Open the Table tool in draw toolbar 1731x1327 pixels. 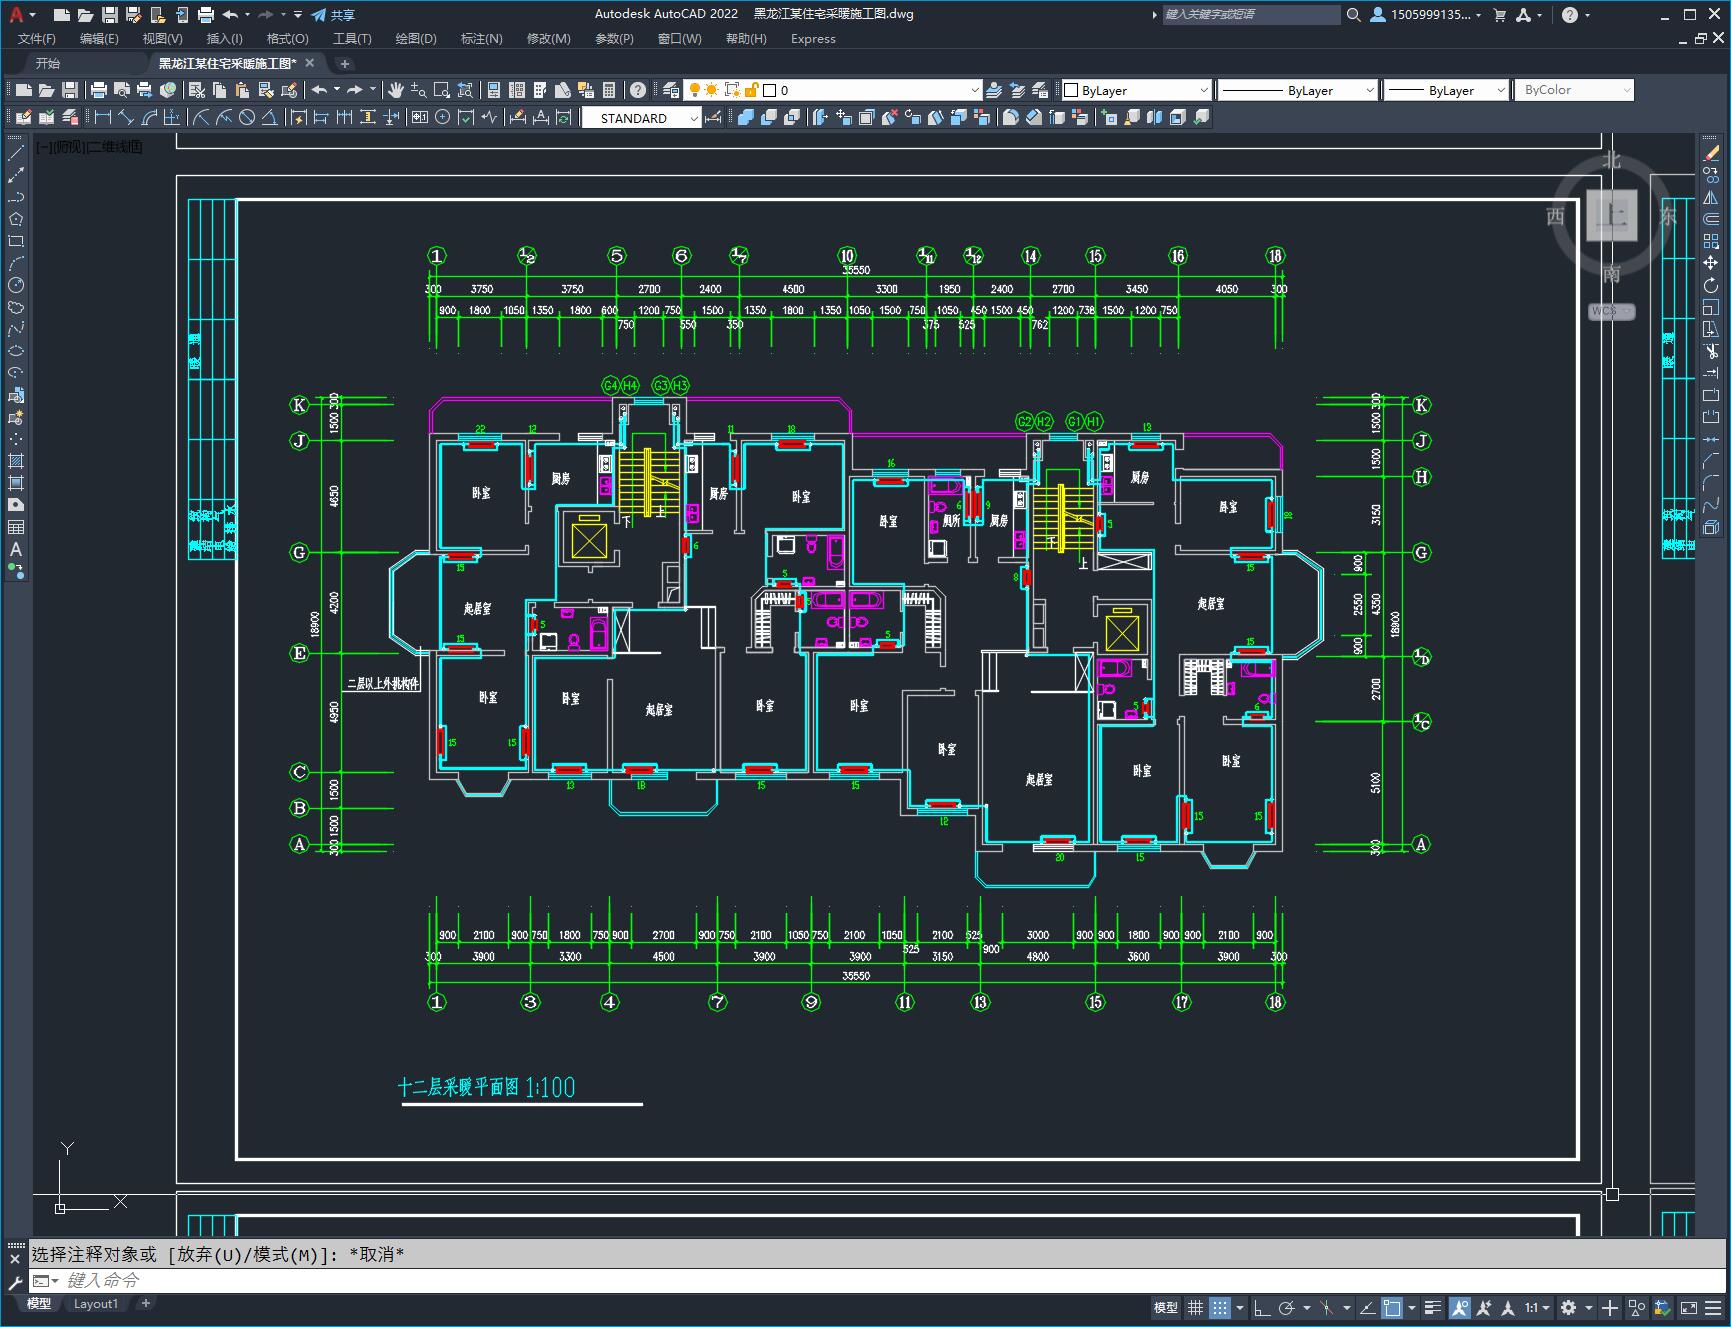[x=16, y=527]
